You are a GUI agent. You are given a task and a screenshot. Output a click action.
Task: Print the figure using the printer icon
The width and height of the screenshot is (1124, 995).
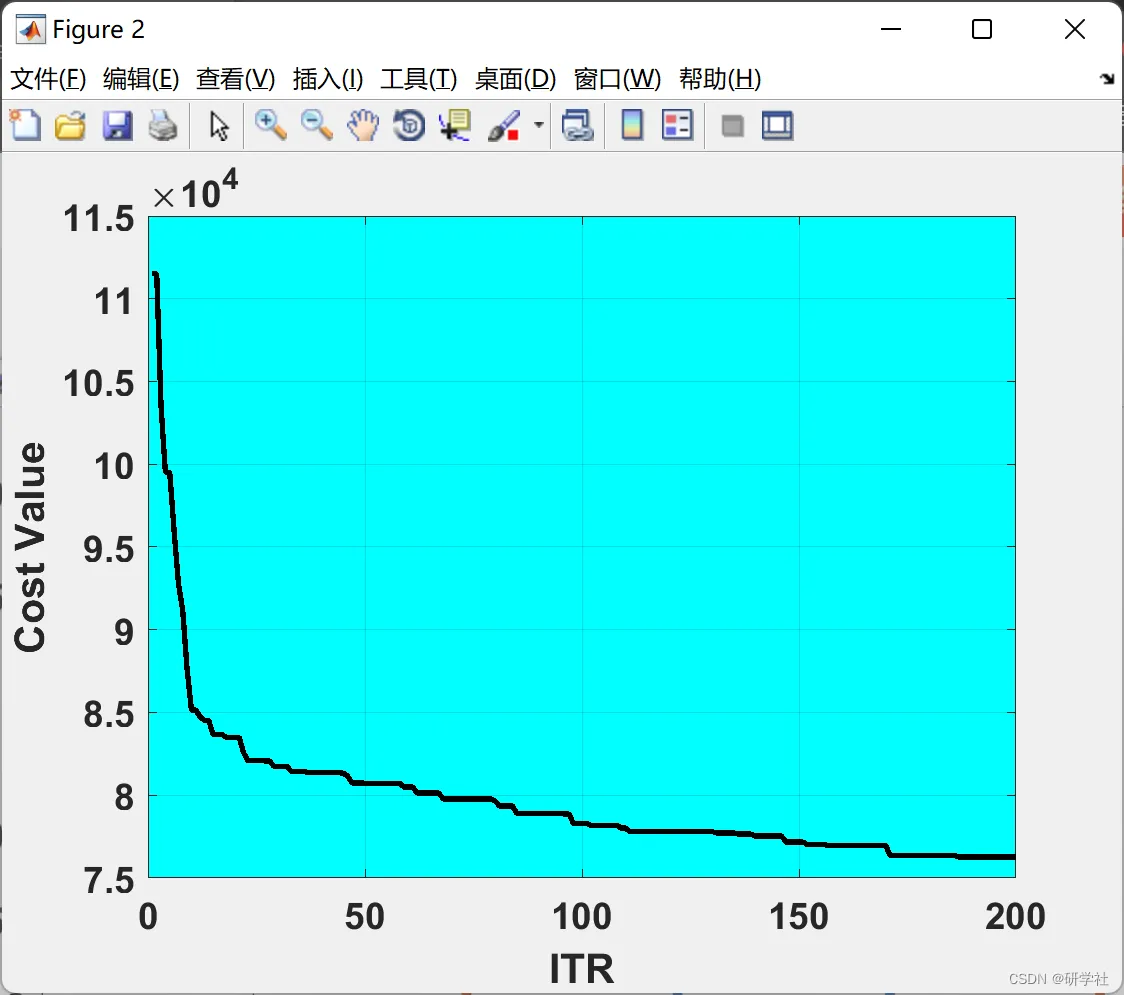[163, 125]
